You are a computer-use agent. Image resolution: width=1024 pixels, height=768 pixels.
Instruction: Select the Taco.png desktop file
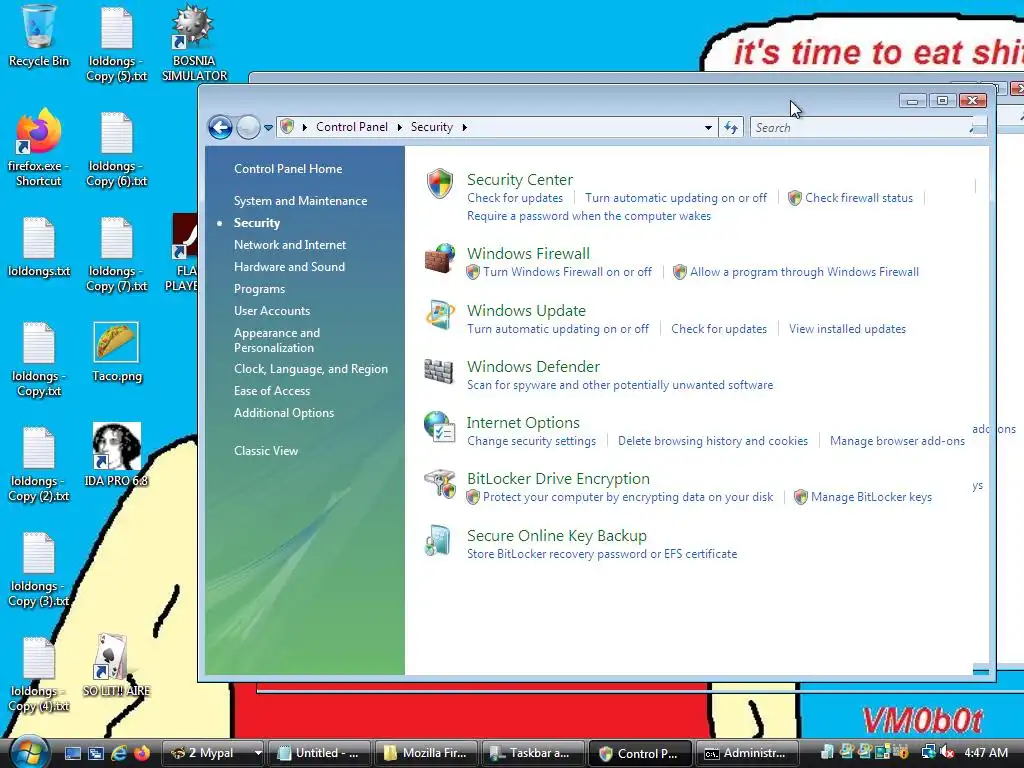pos(116,353)
